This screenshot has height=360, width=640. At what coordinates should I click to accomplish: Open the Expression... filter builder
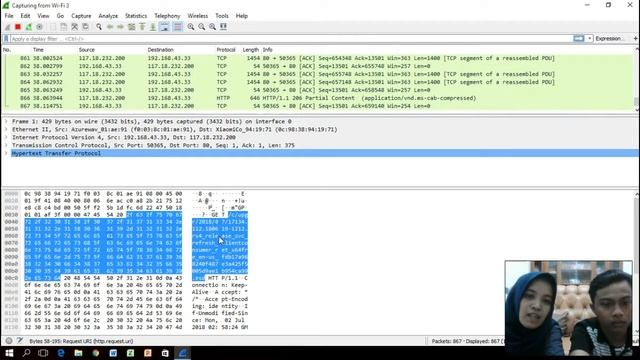[x=609, y=38]
